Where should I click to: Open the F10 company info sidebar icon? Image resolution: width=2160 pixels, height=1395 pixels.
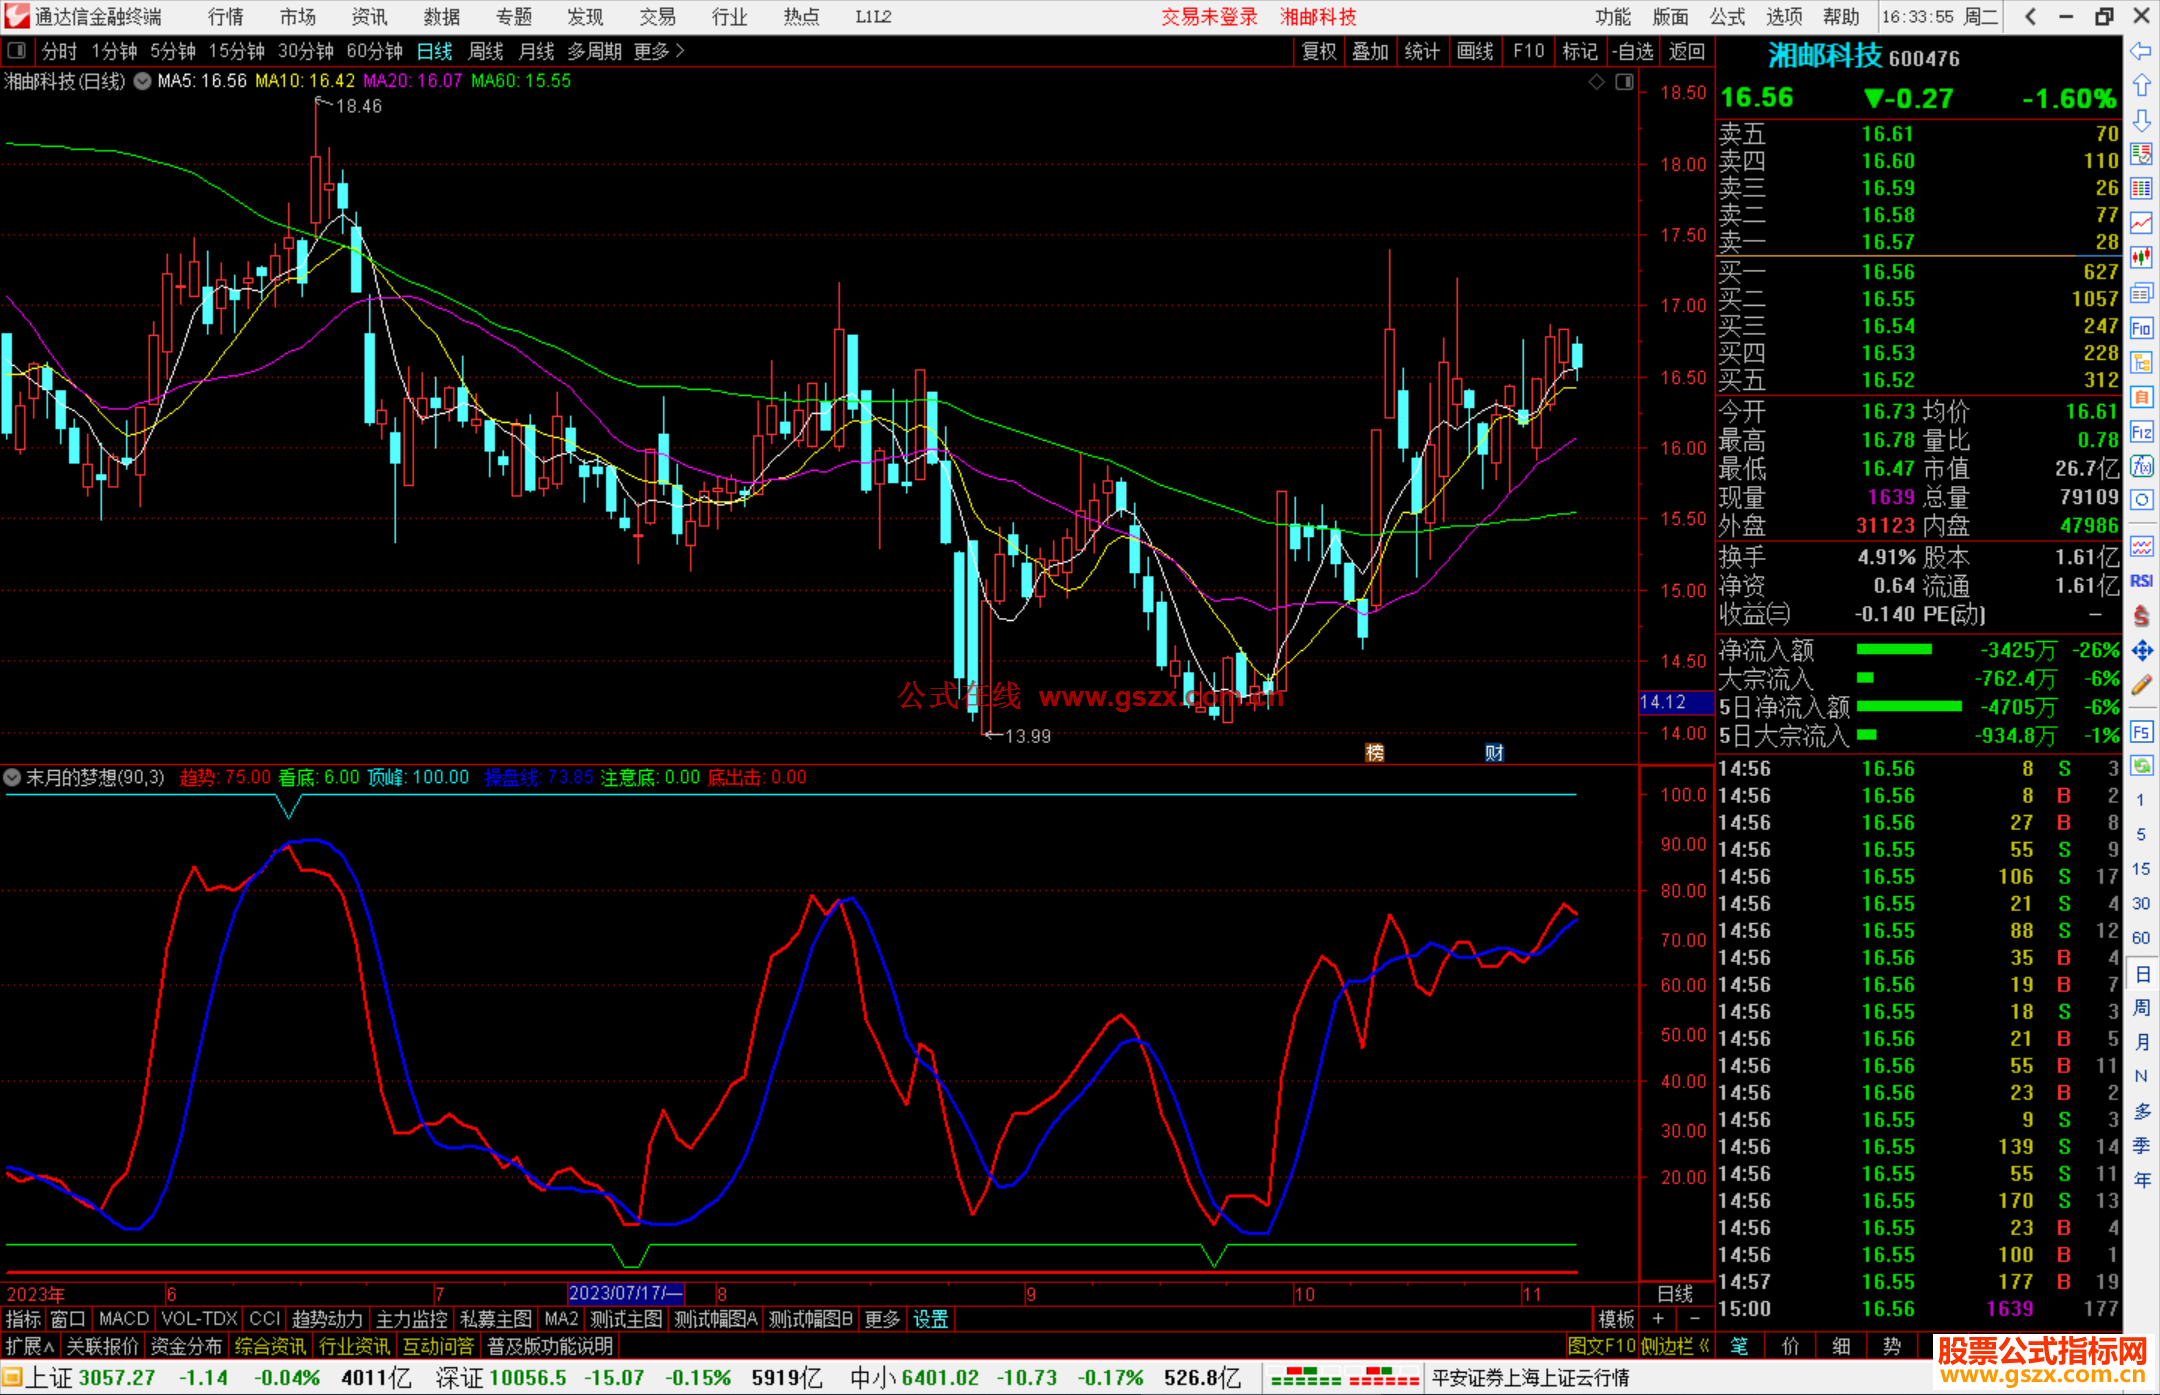(x=2141, y=328)
